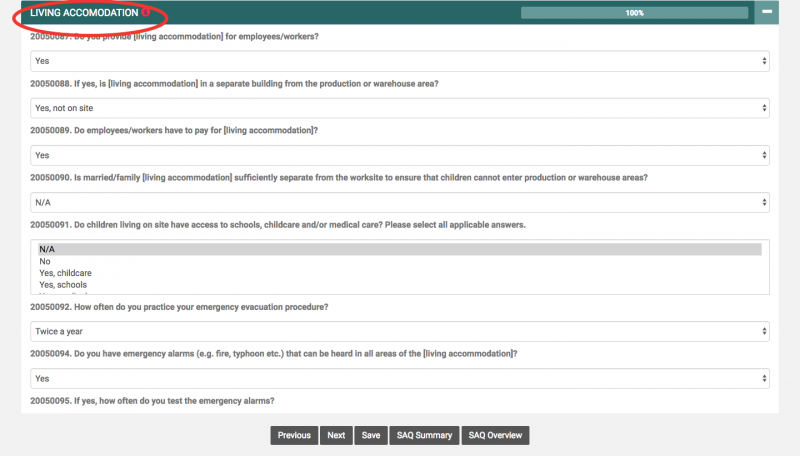Open the SAQ Overview
This screenshot has height=456, width=800.
click(495, 435)
